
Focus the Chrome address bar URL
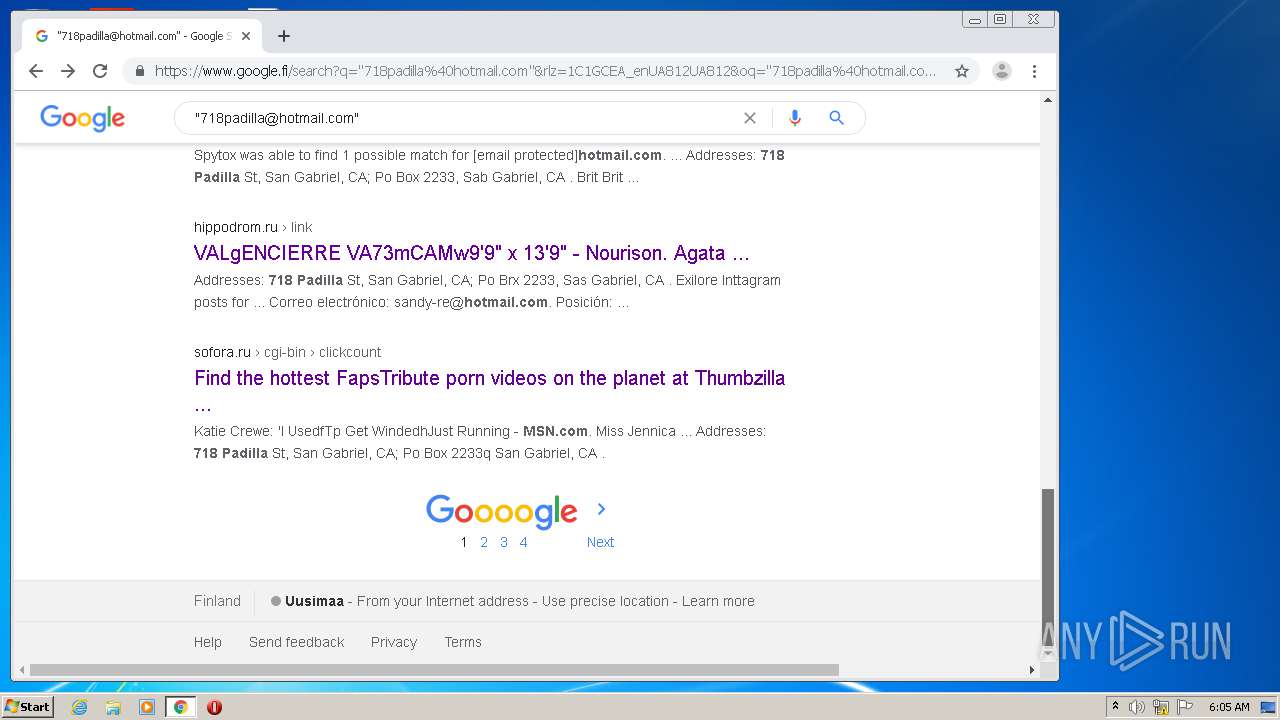[545, 71]
